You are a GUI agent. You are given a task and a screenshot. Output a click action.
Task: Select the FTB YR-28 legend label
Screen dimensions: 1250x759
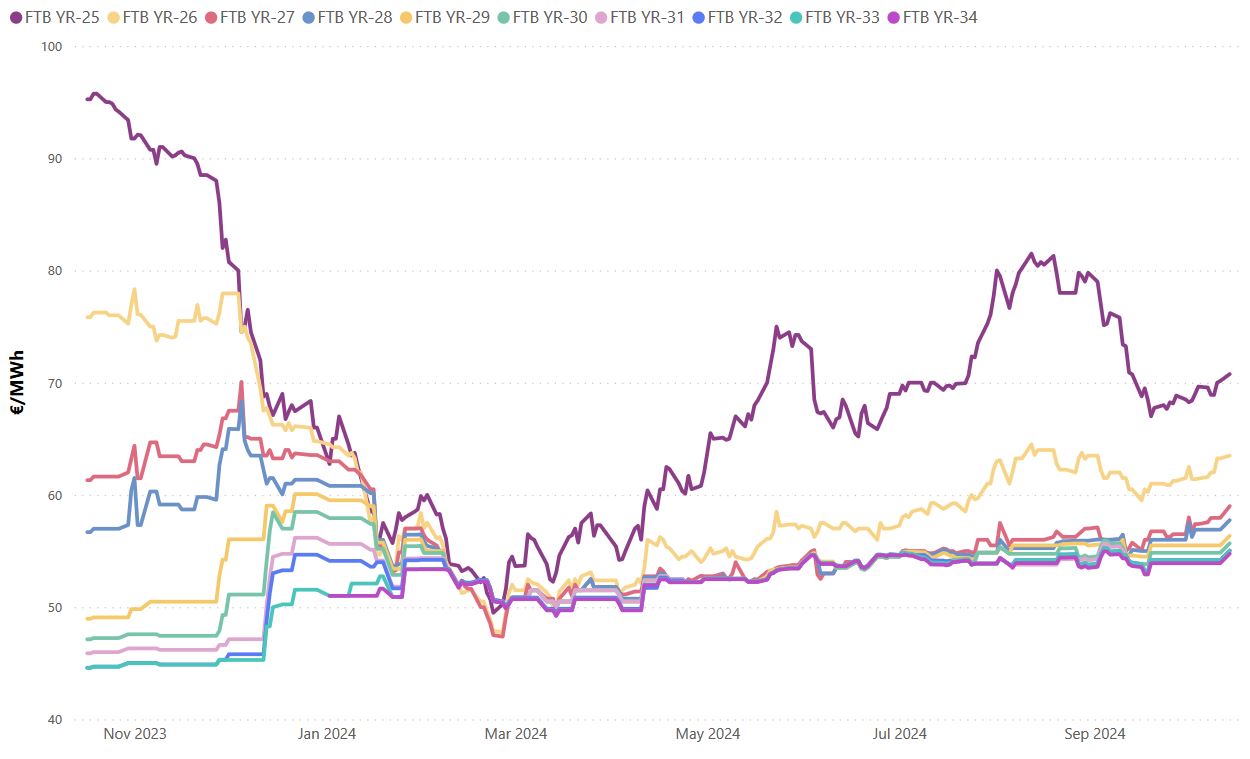tap(353, 18)
